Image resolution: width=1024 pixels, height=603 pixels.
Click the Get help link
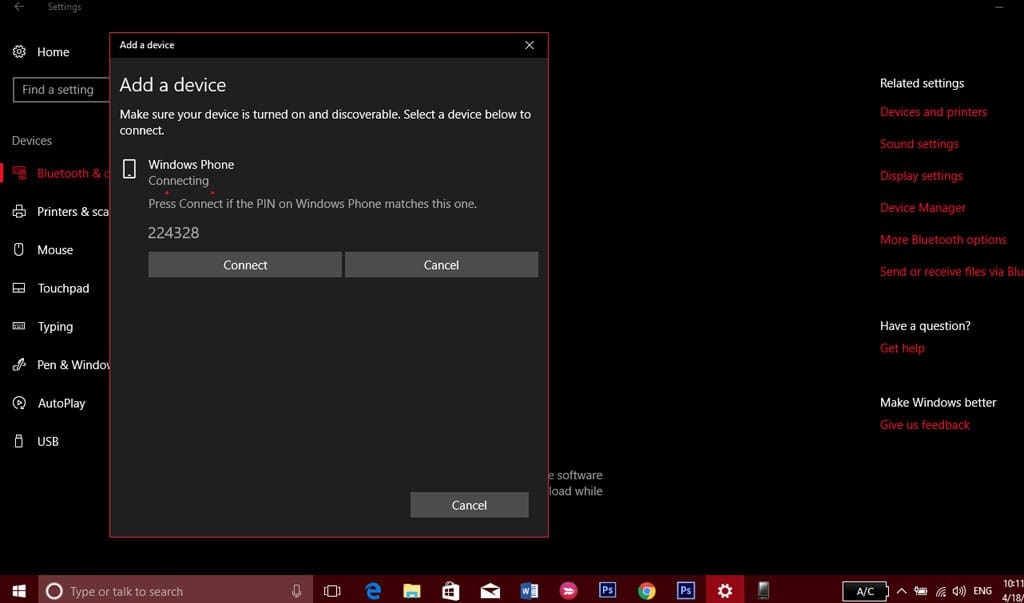tap(902, 348)
